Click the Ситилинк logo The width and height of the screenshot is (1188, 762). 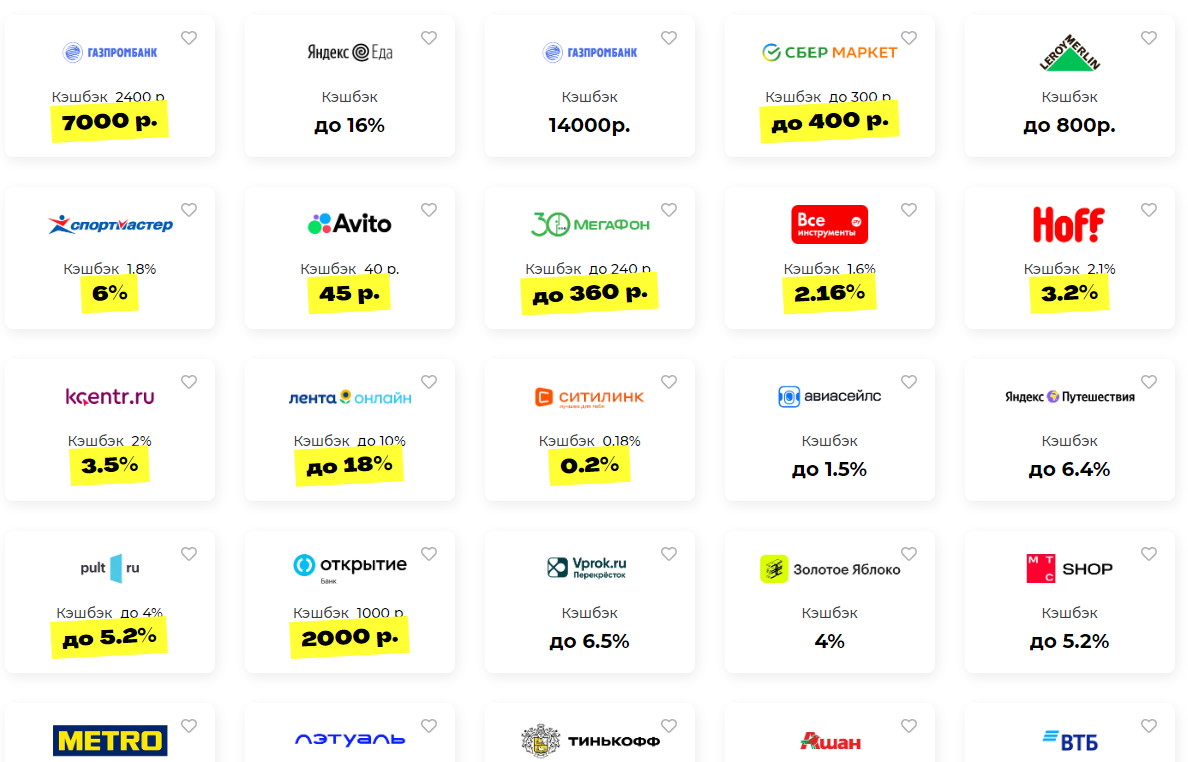(589, 397)
